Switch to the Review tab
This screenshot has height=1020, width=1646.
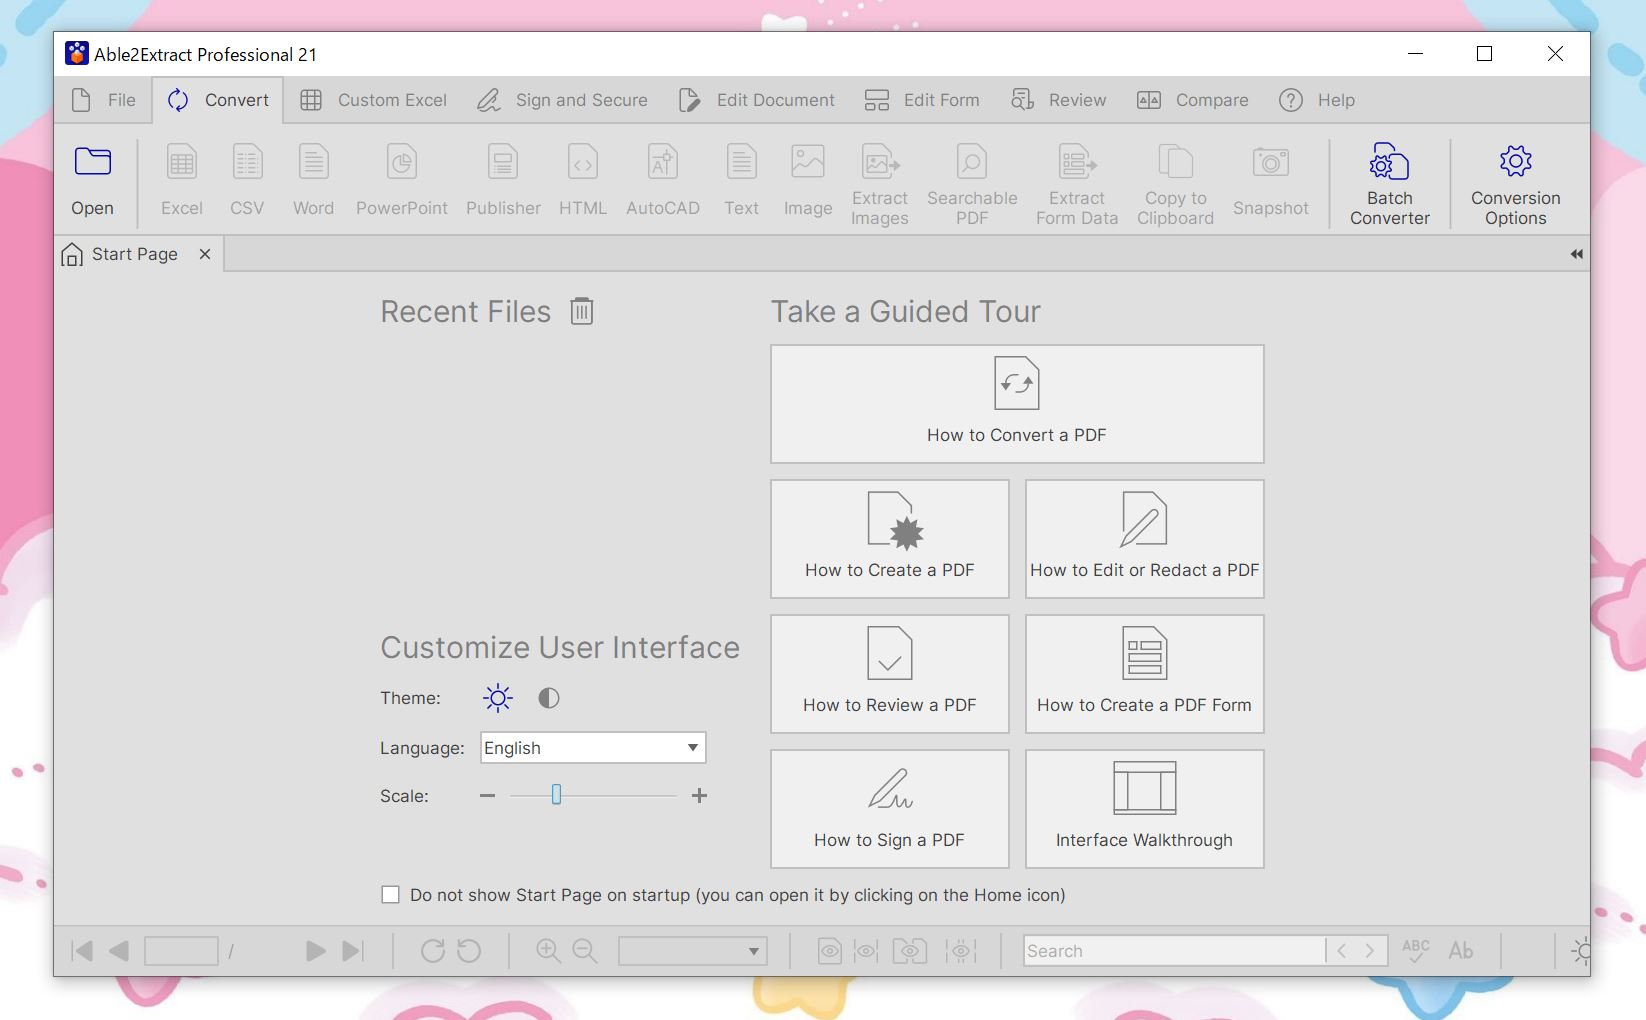coord(1058,100)
